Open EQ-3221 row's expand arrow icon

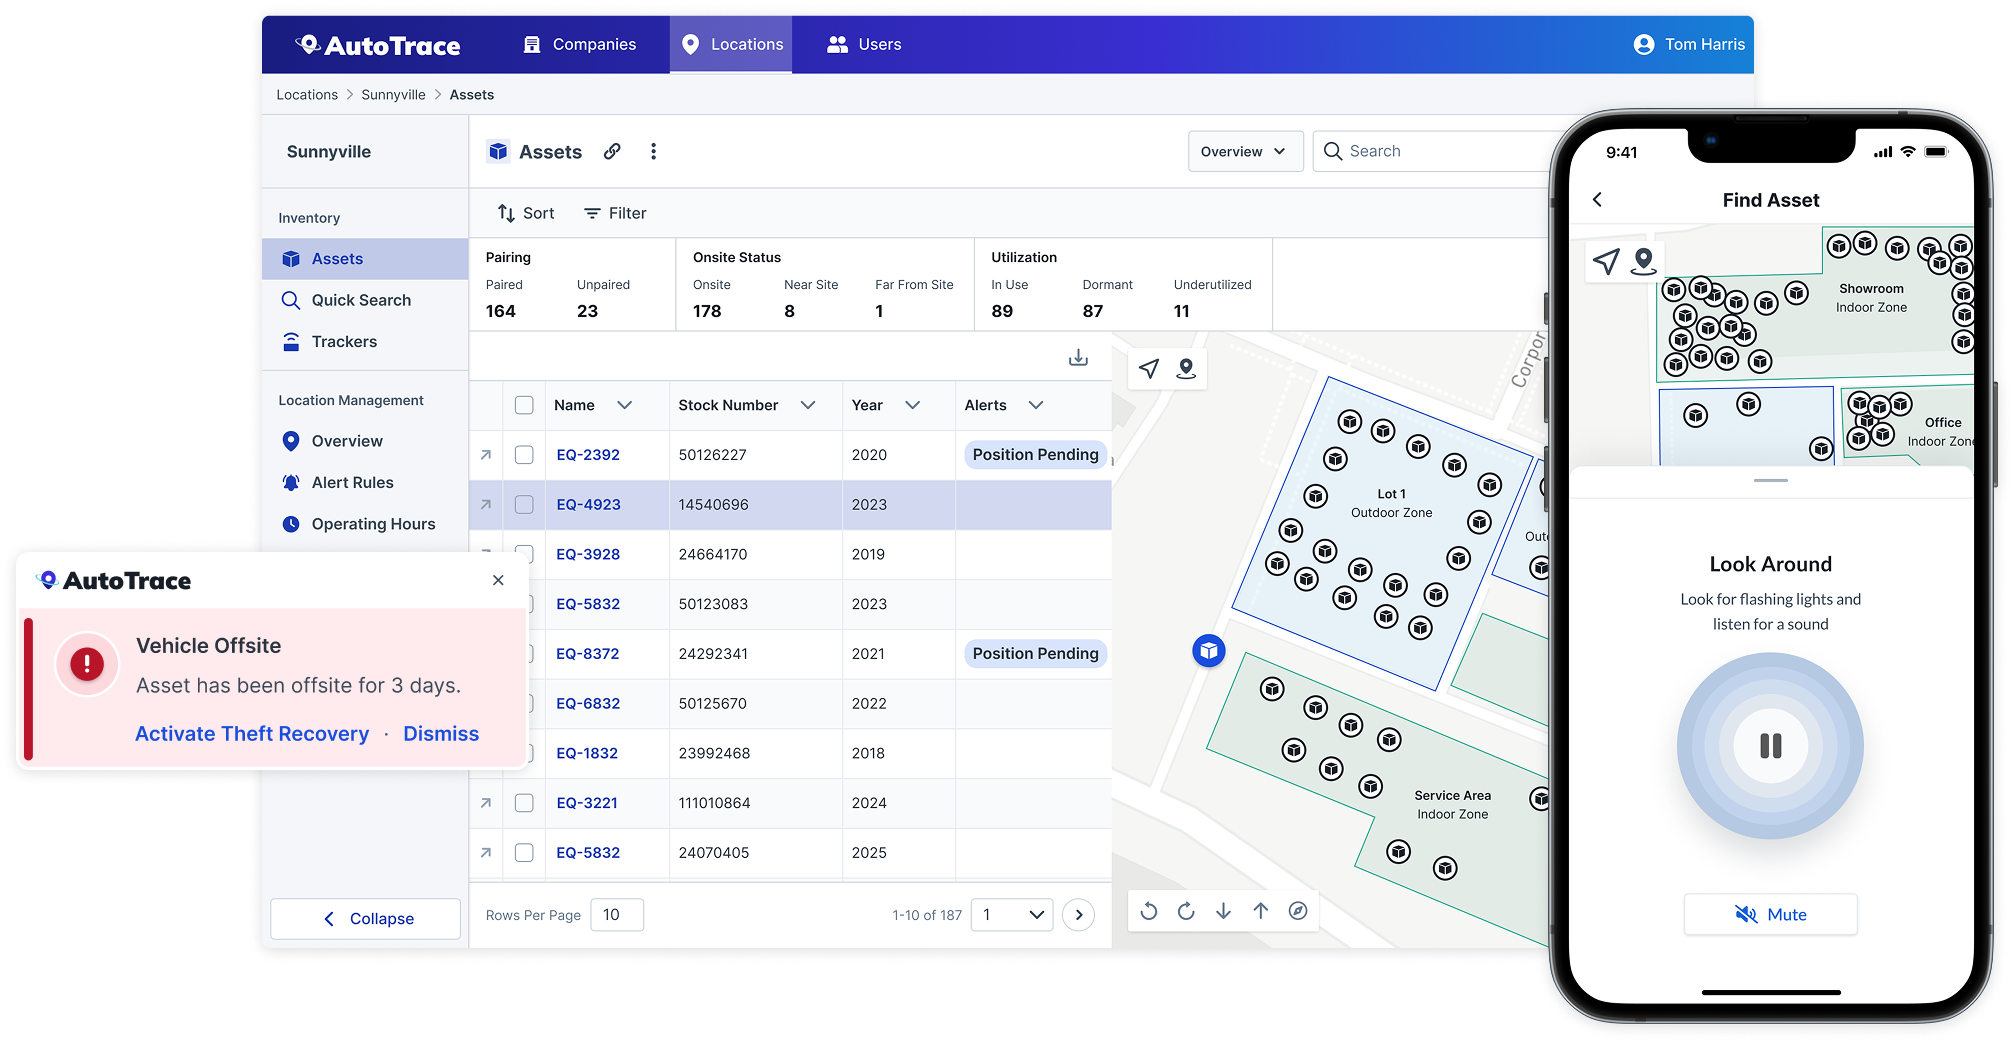click(x=486, y=803)
